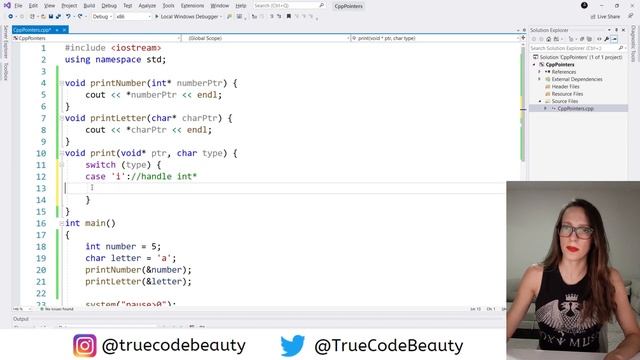Open the Debug menu
Viewport: 640px width, 360px height.
coord(109,6)
